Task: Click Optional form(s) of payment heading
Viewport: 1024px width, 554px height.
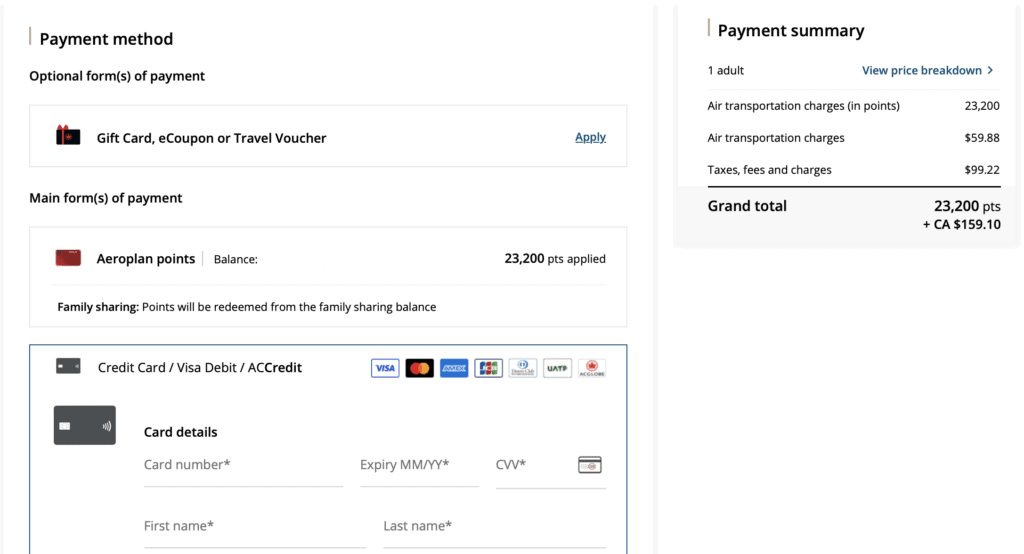Action: coord(117,76)
